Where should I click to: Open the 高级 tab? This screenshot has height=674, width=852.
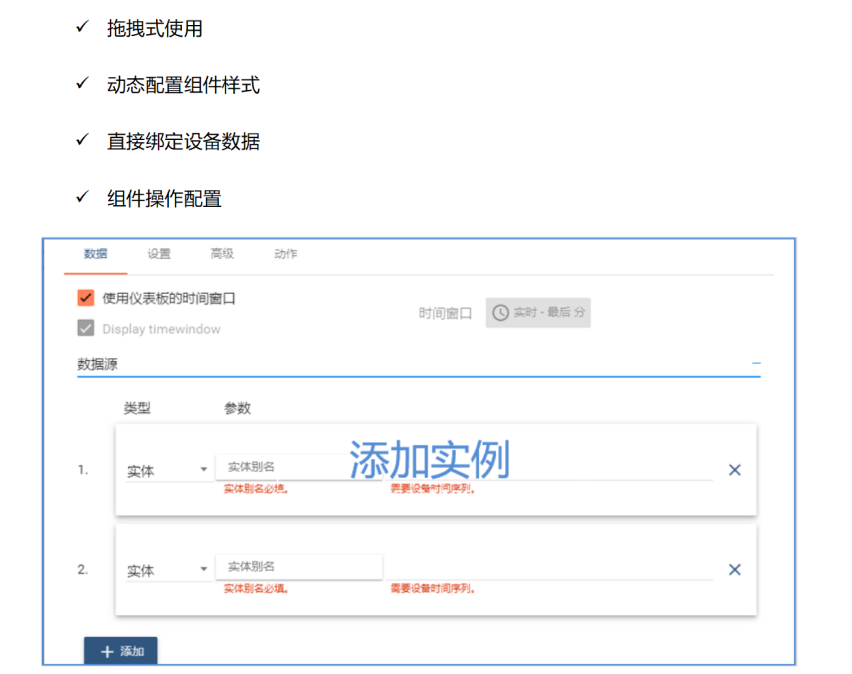(222, 254)
